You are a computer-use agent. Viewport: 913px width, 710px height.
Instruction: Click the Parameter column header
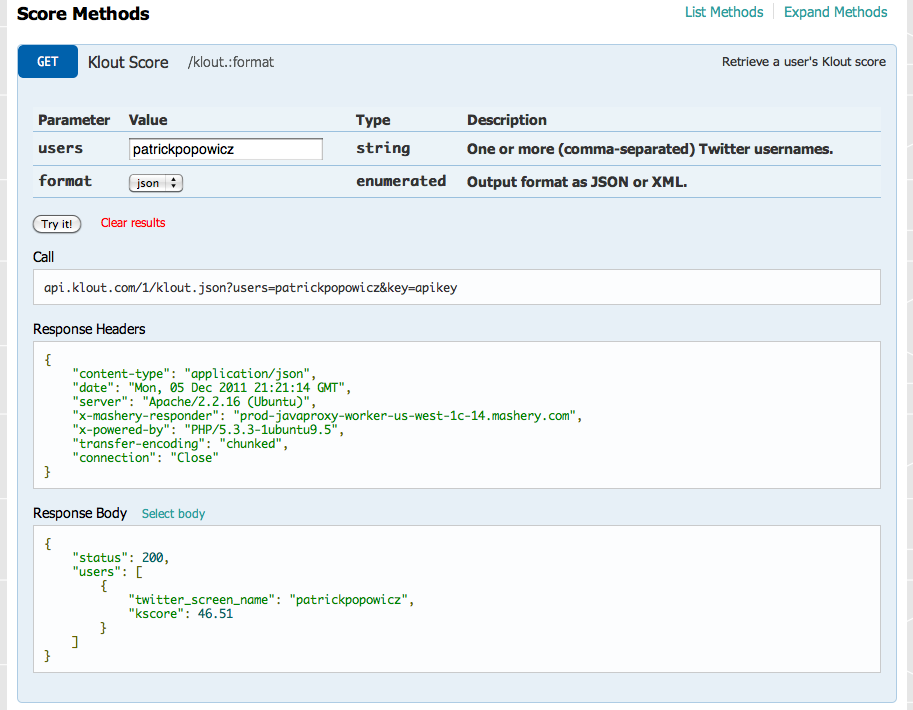(x=74, y=120)
